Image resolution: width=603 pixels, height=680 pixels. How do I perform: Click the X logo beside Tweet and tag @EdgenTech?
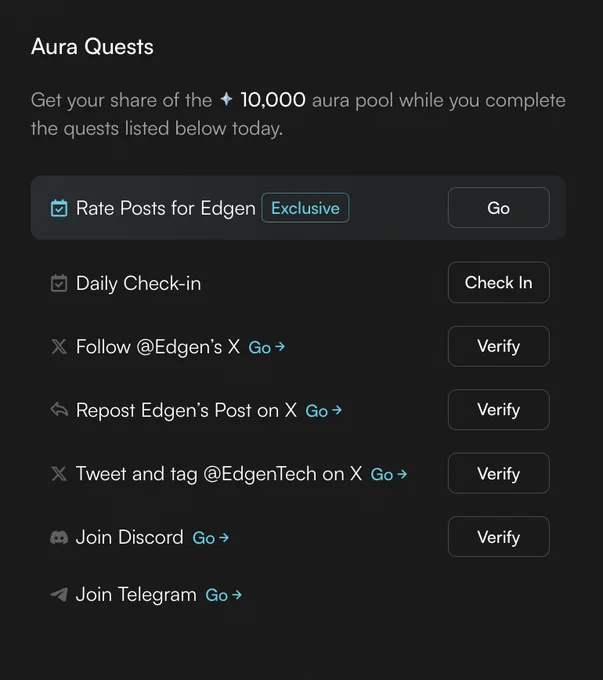(x=59, y=474)
